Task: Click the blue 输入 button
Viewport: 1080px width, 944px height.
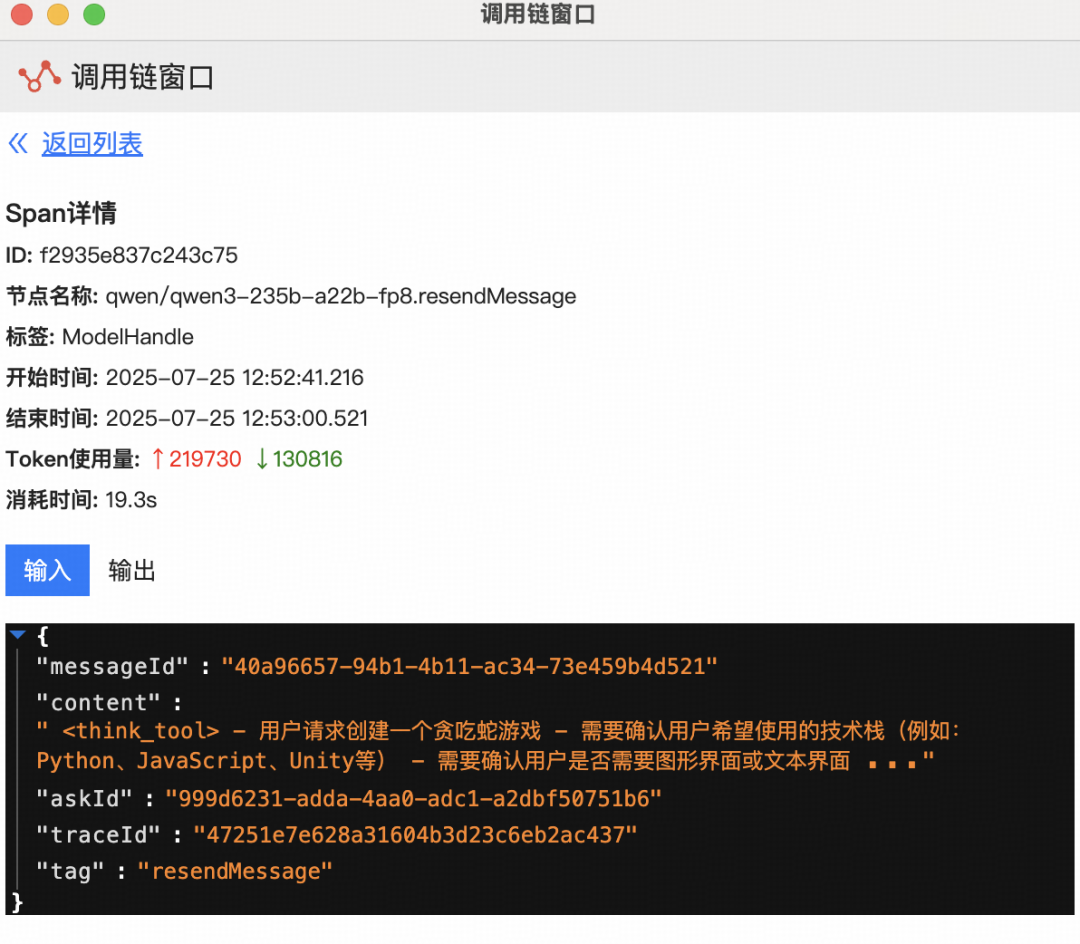Action: [47, 570]
